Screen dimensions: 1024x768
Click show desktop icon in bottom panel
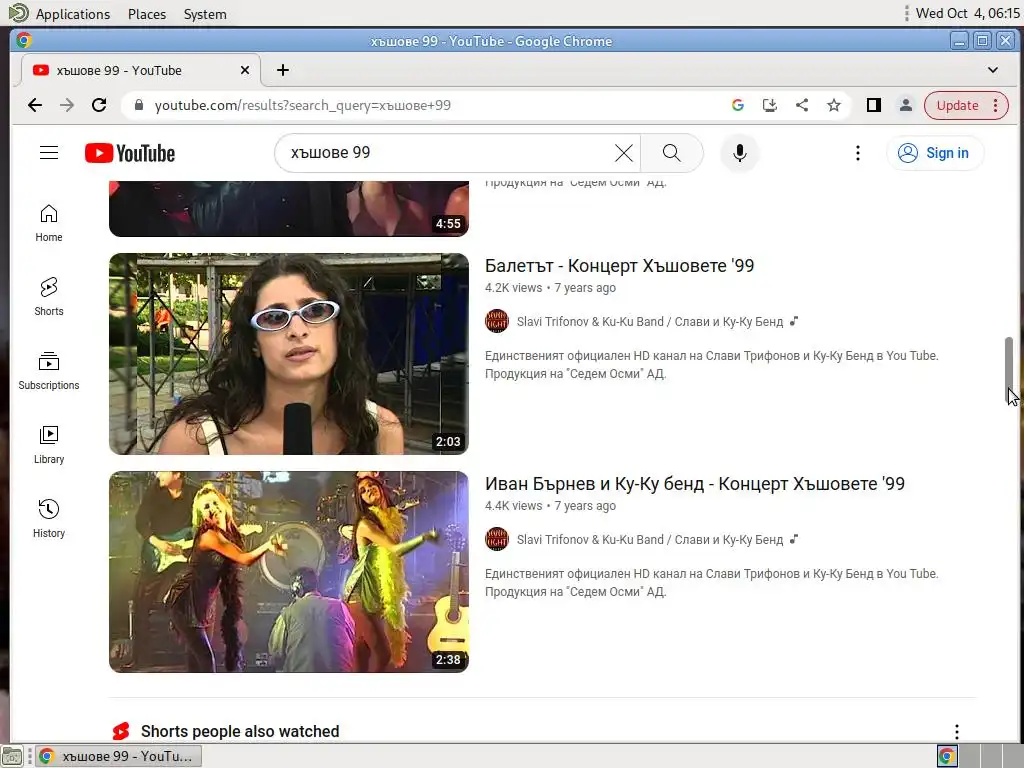pyautogui.click(x=12, y=756)
